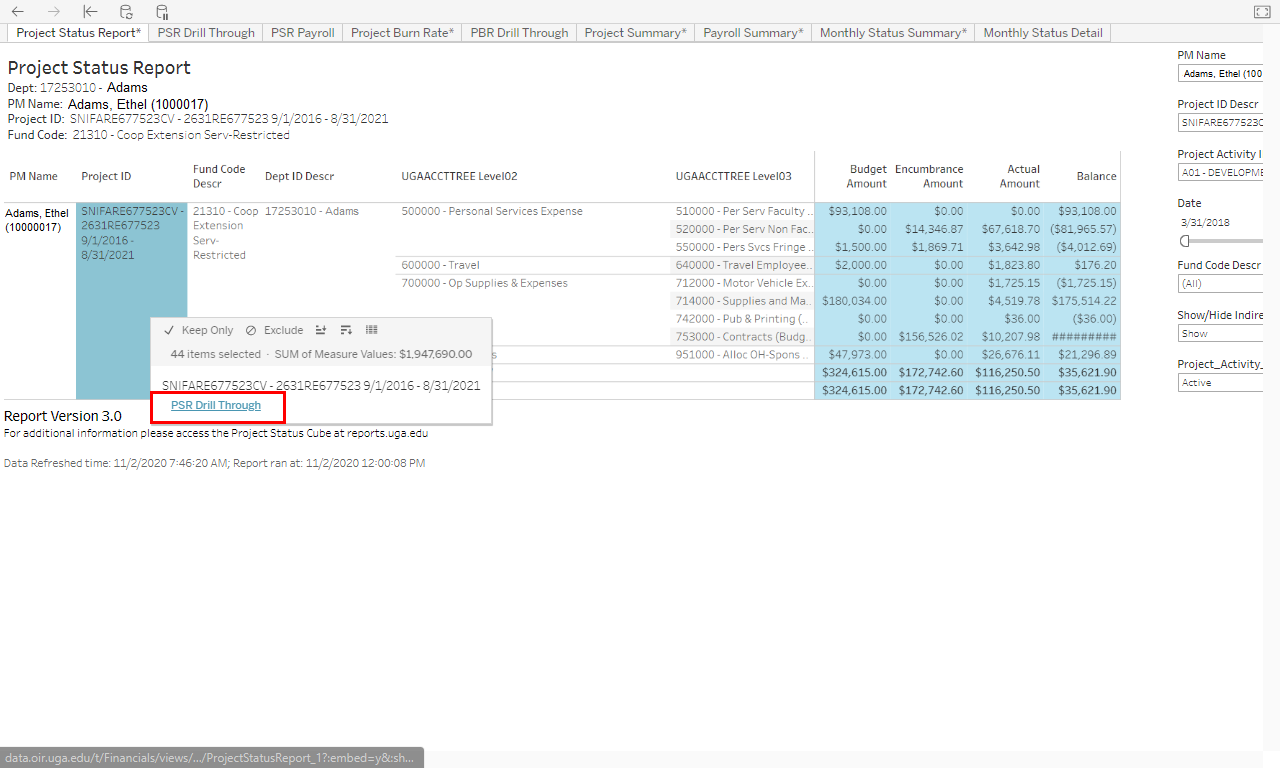Image resolution: width=1280 pixels, height=768 pixels.
Task: Click the 510000 - Per Serv Faculty row
Action: click(x=744, y=211)
